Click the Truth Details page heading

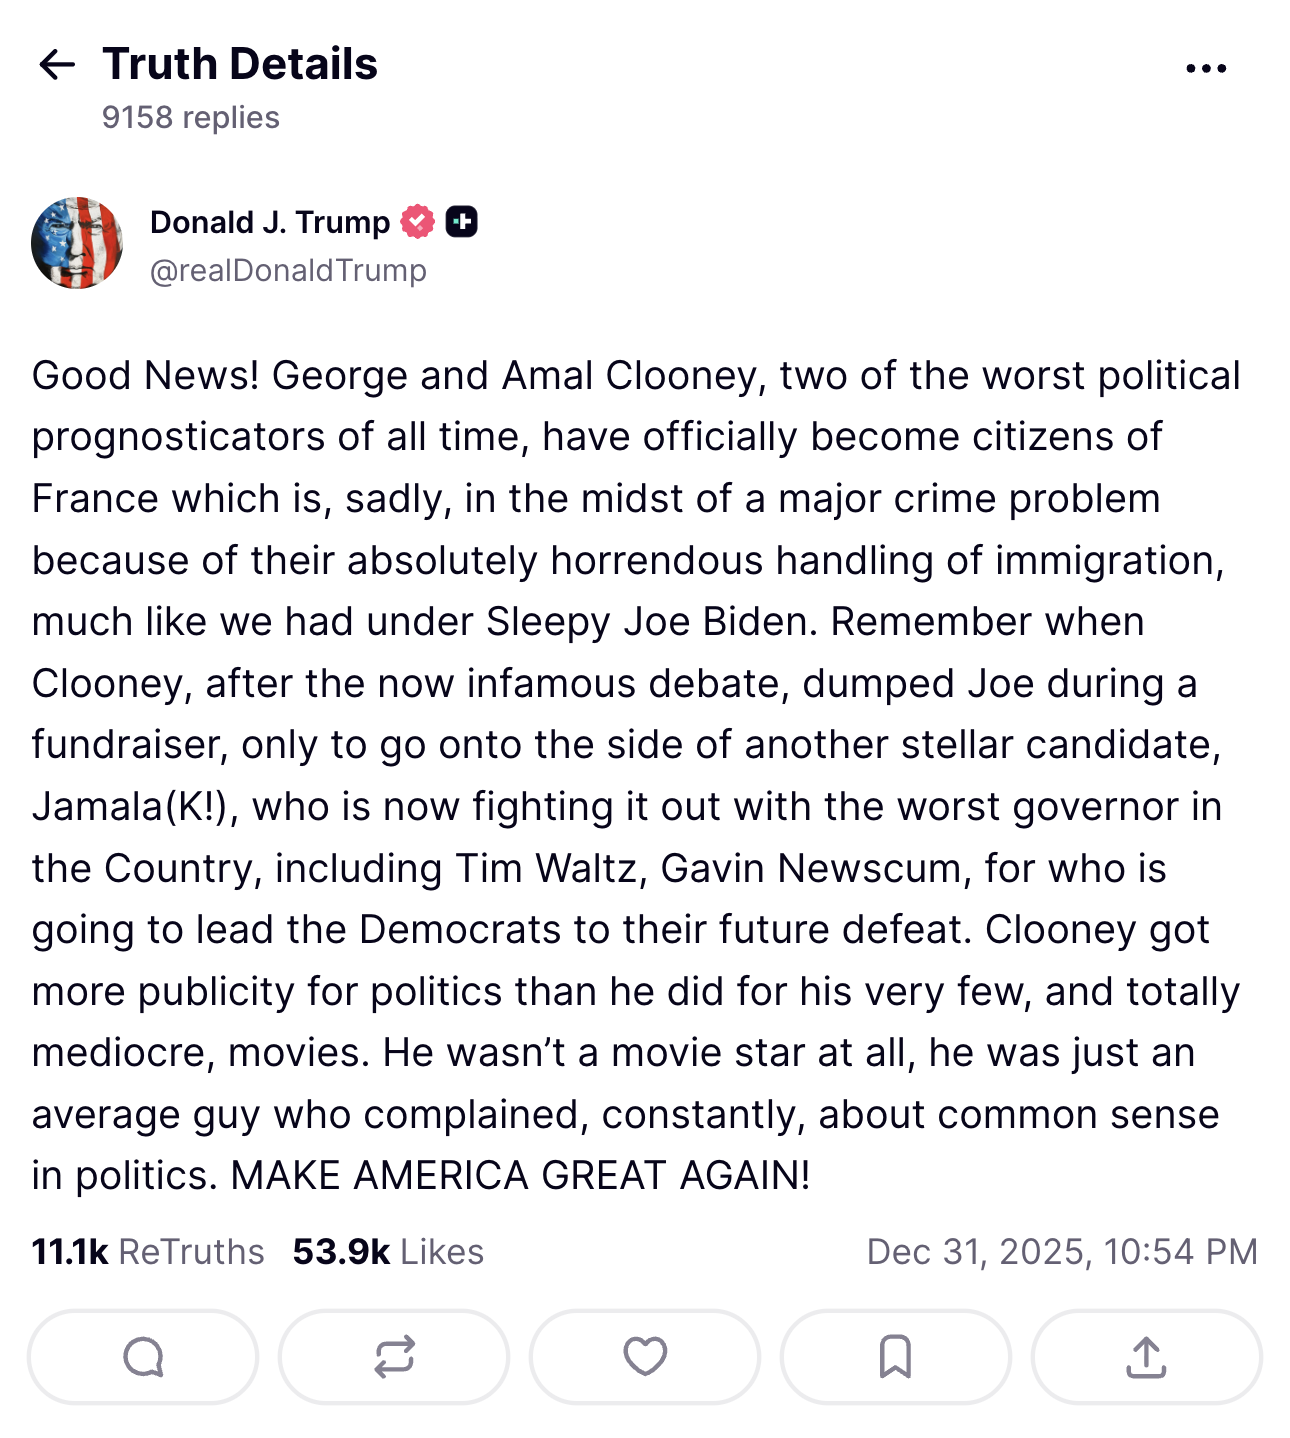240,64
